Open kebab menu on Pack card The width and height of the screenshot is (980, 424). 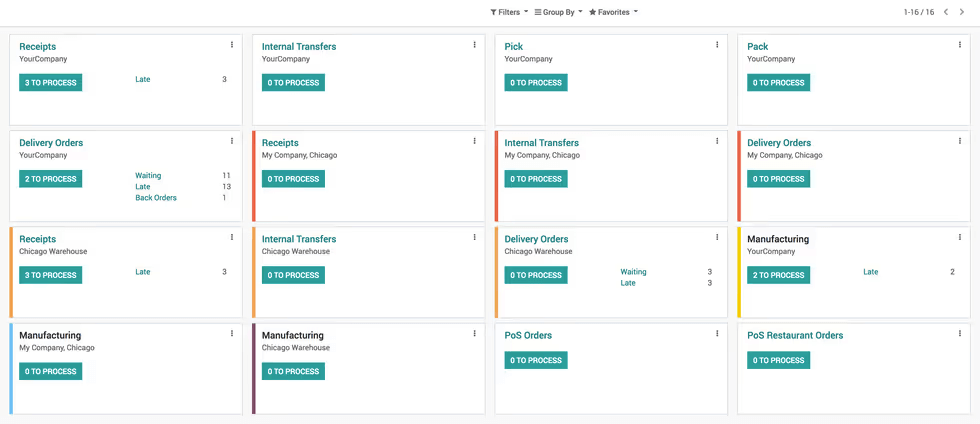(x=960, y=45)
